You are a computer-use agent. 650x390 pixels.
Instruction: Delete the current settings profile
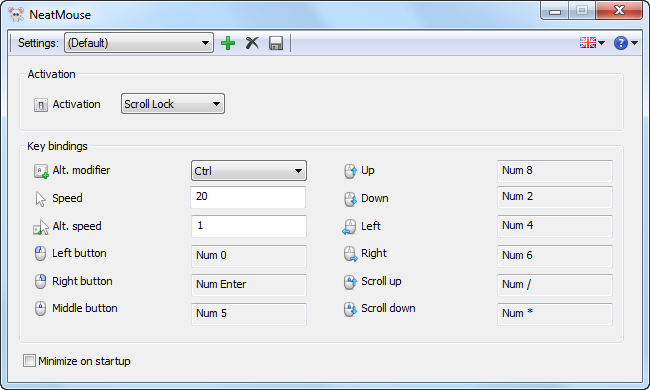coord(252,43)
